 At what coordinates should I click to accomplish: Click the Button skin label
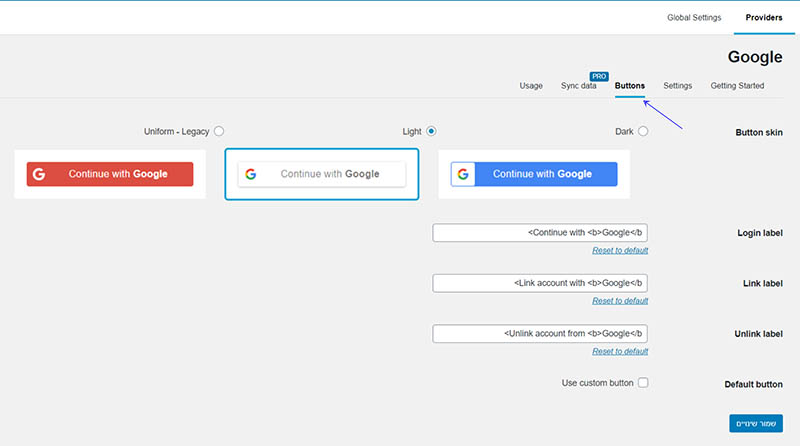click(x=759, y=133)
